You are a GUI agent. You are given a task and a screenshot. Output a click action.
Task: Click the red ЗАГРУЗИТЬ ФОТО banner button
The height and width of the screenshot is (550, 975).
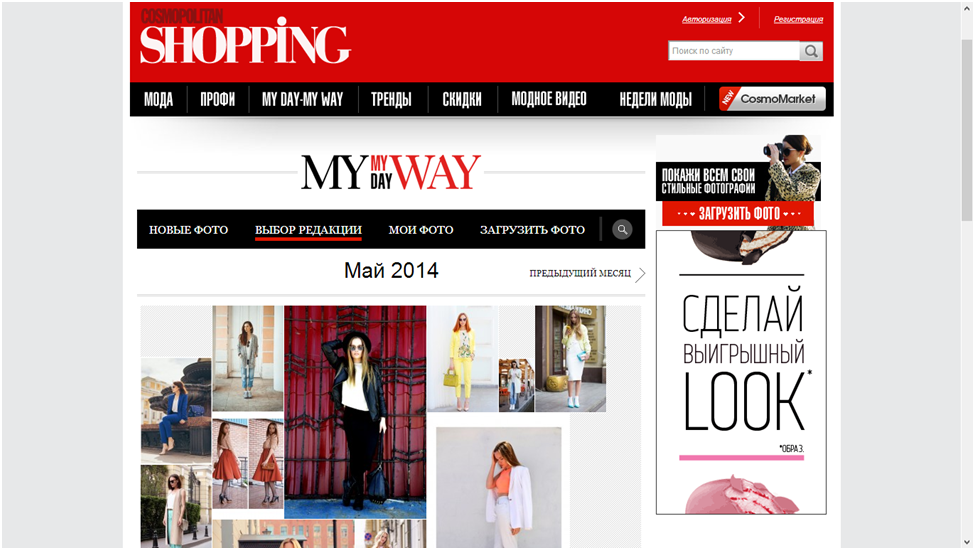point(738,214)
